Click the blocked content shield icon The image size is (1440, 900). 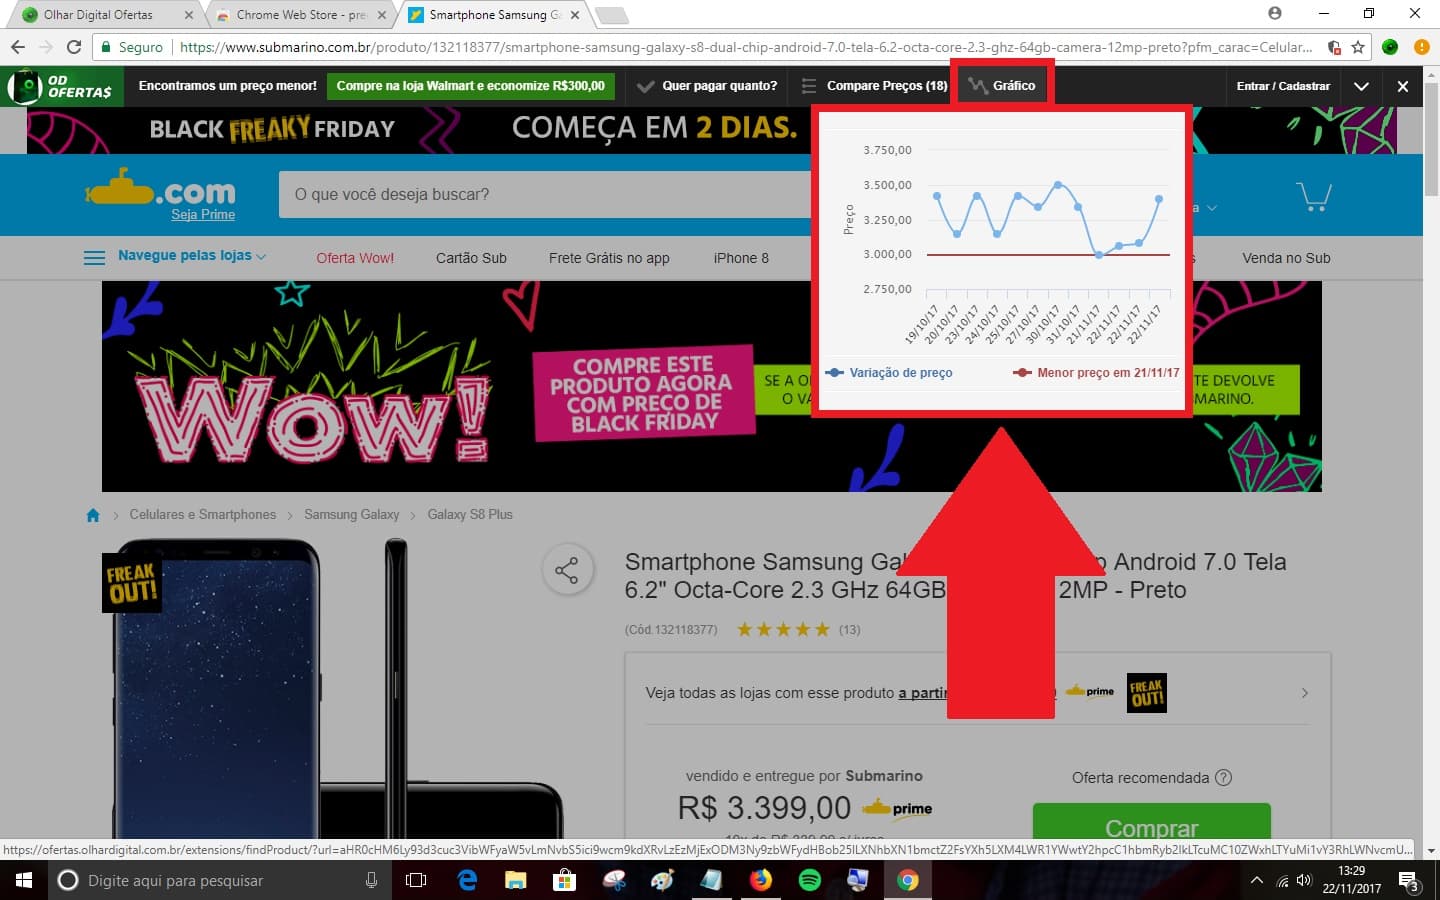[1334, 47]
